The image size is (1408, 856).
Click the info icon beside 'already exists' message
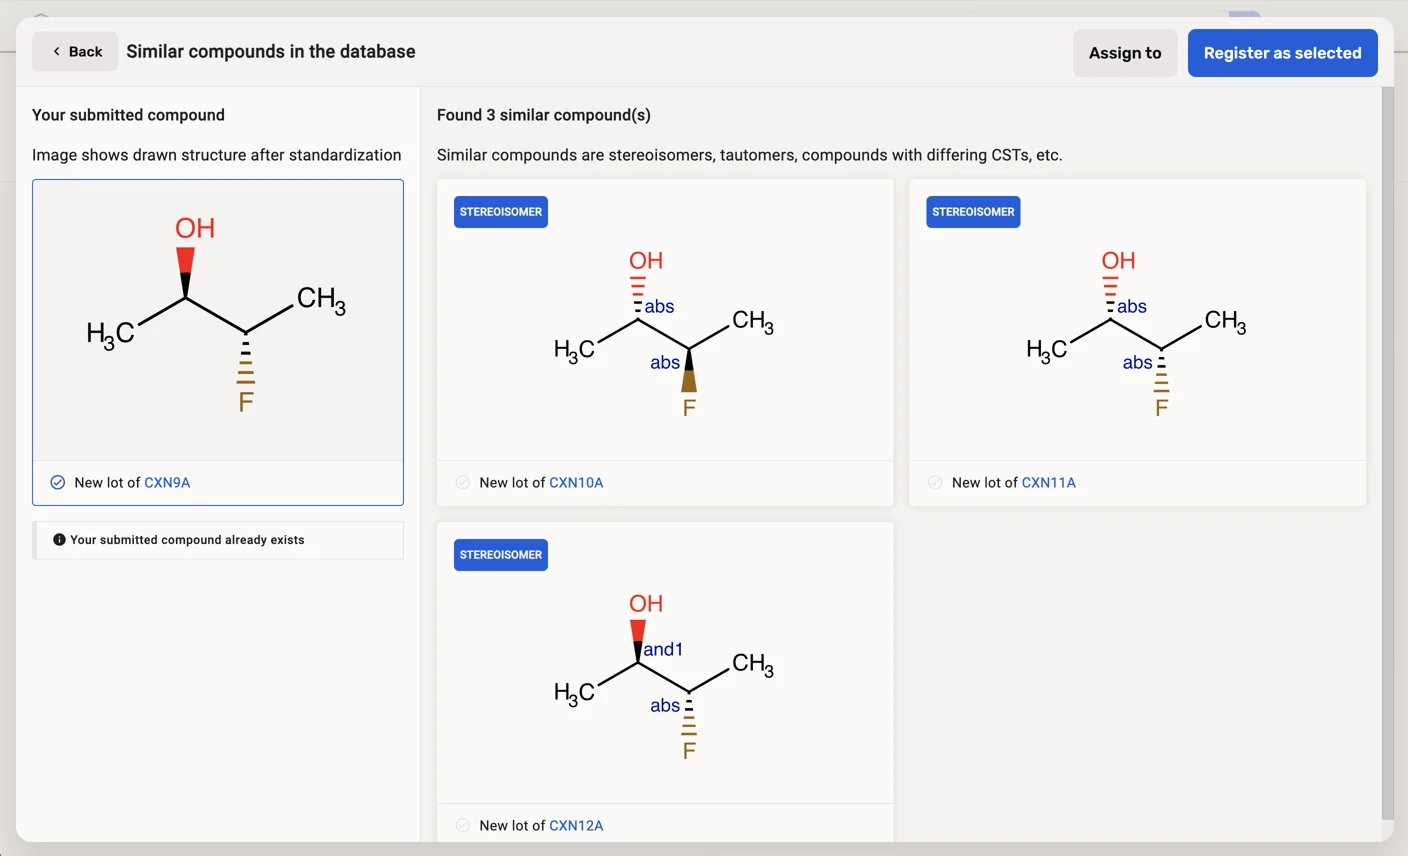pos(59,540)
